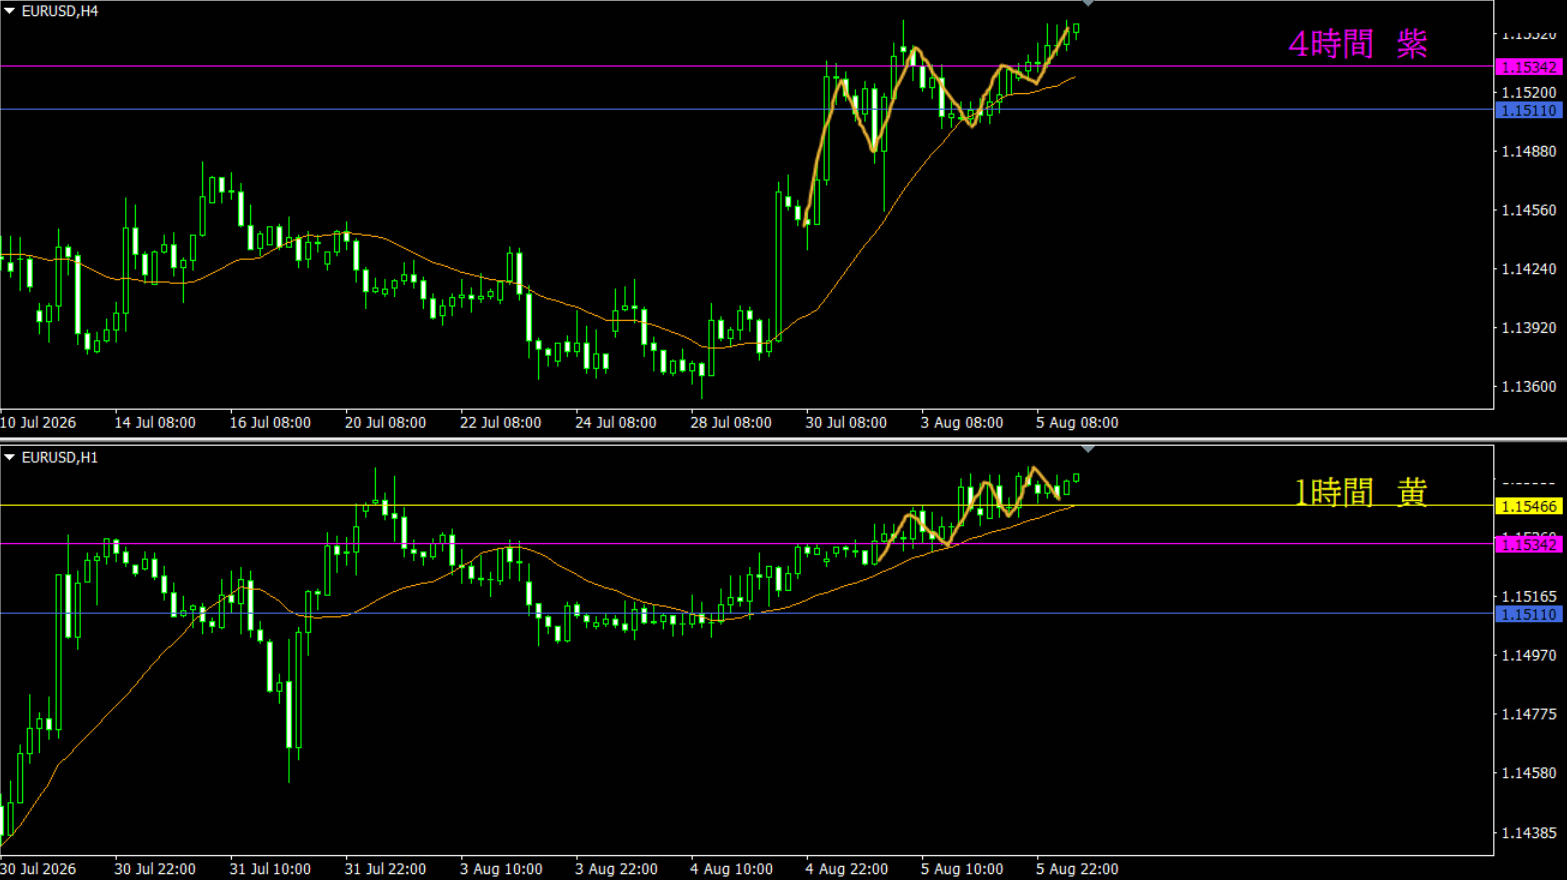Click the 1.13920 price on the H4 scale
The height and width of the screenshot is (880, 1567).
[1529, 328]
